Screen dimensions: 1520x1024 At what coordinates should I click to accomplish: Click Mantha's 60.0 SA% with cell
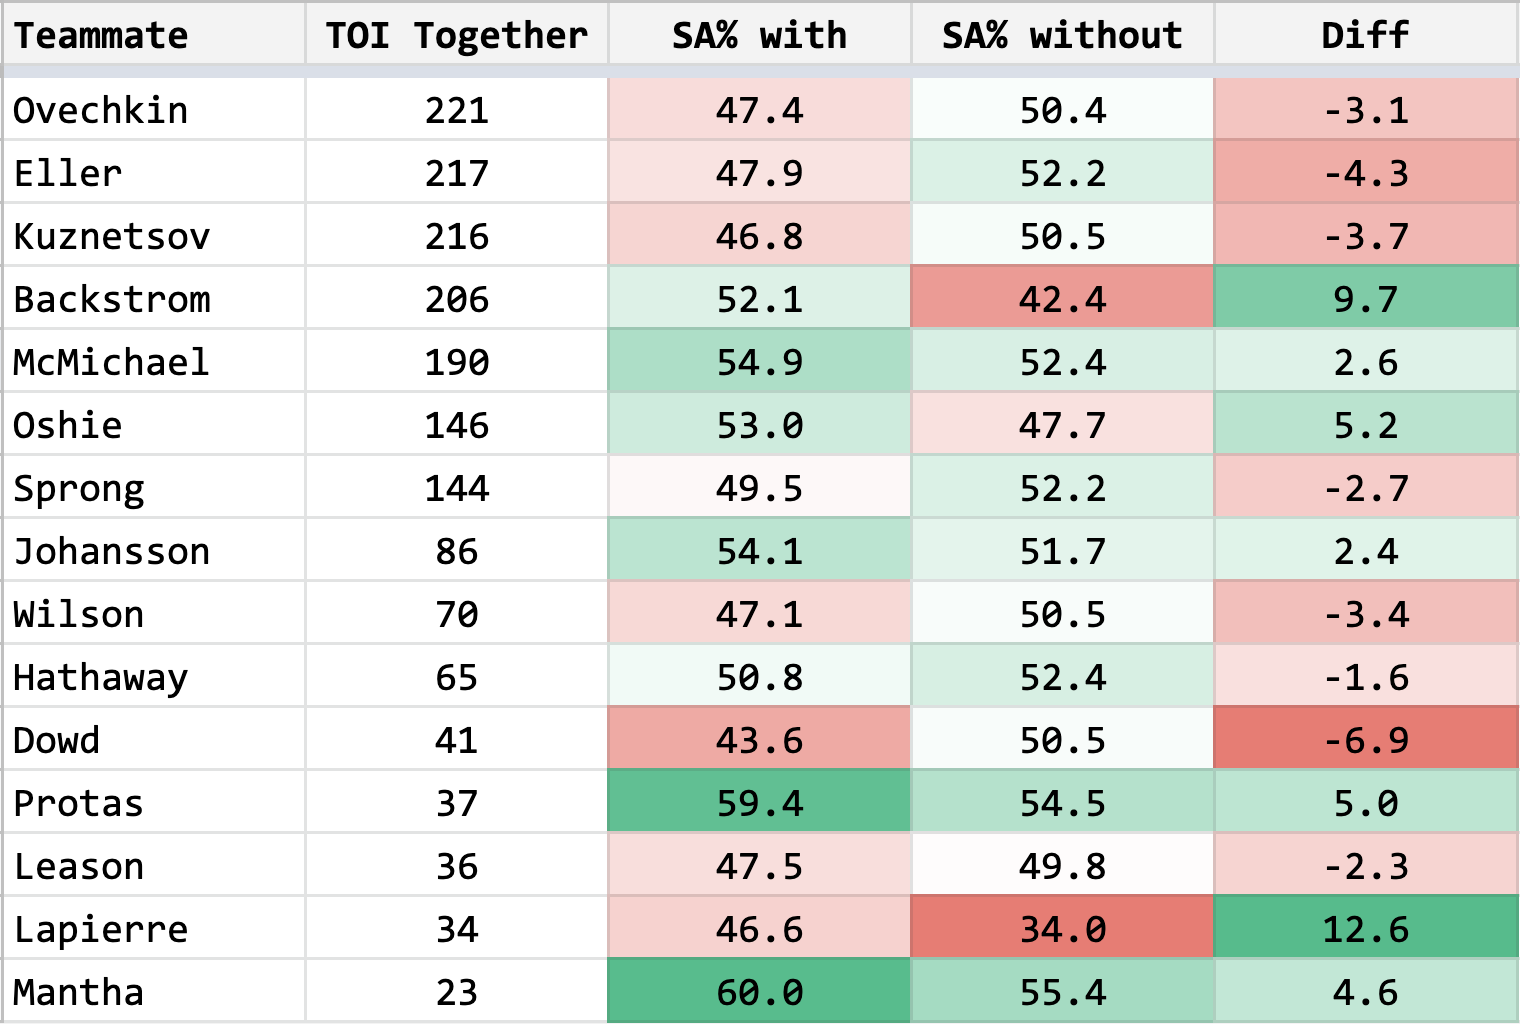(x=759, y=992)
